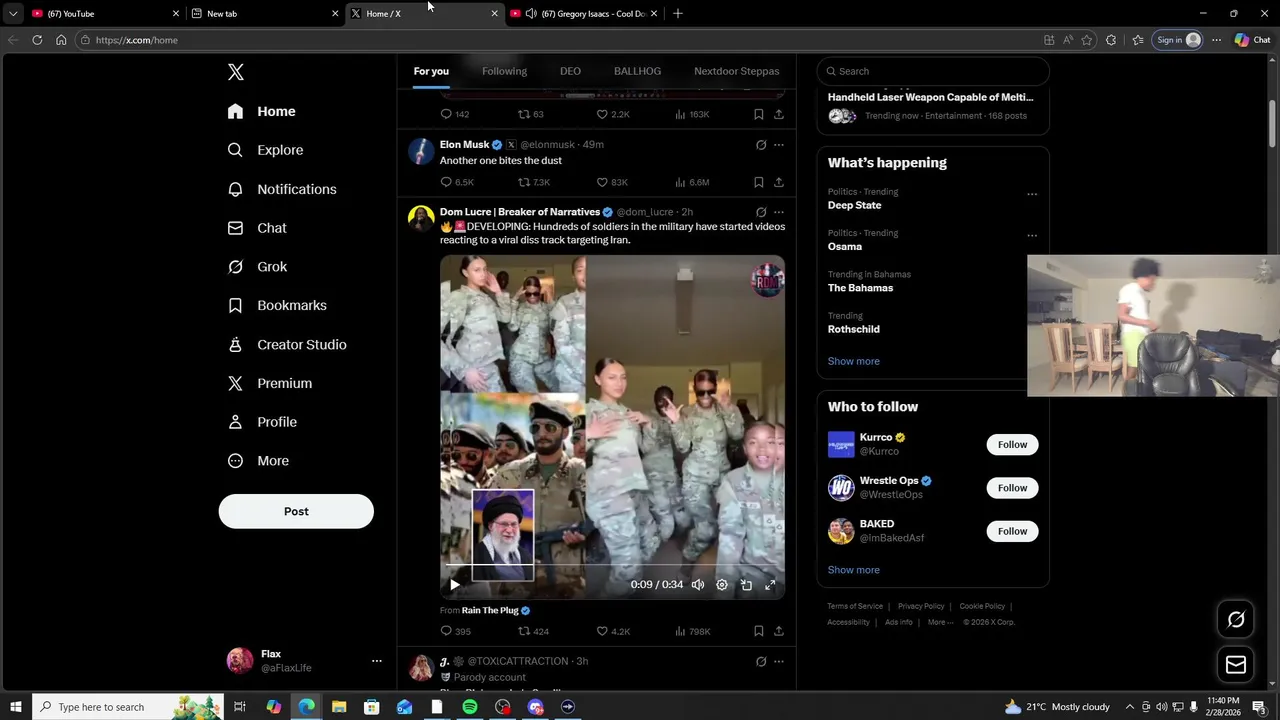1280x720 pixels.
Task: Bookmark Elon Musk's post
Action: (x=758, y=182)
